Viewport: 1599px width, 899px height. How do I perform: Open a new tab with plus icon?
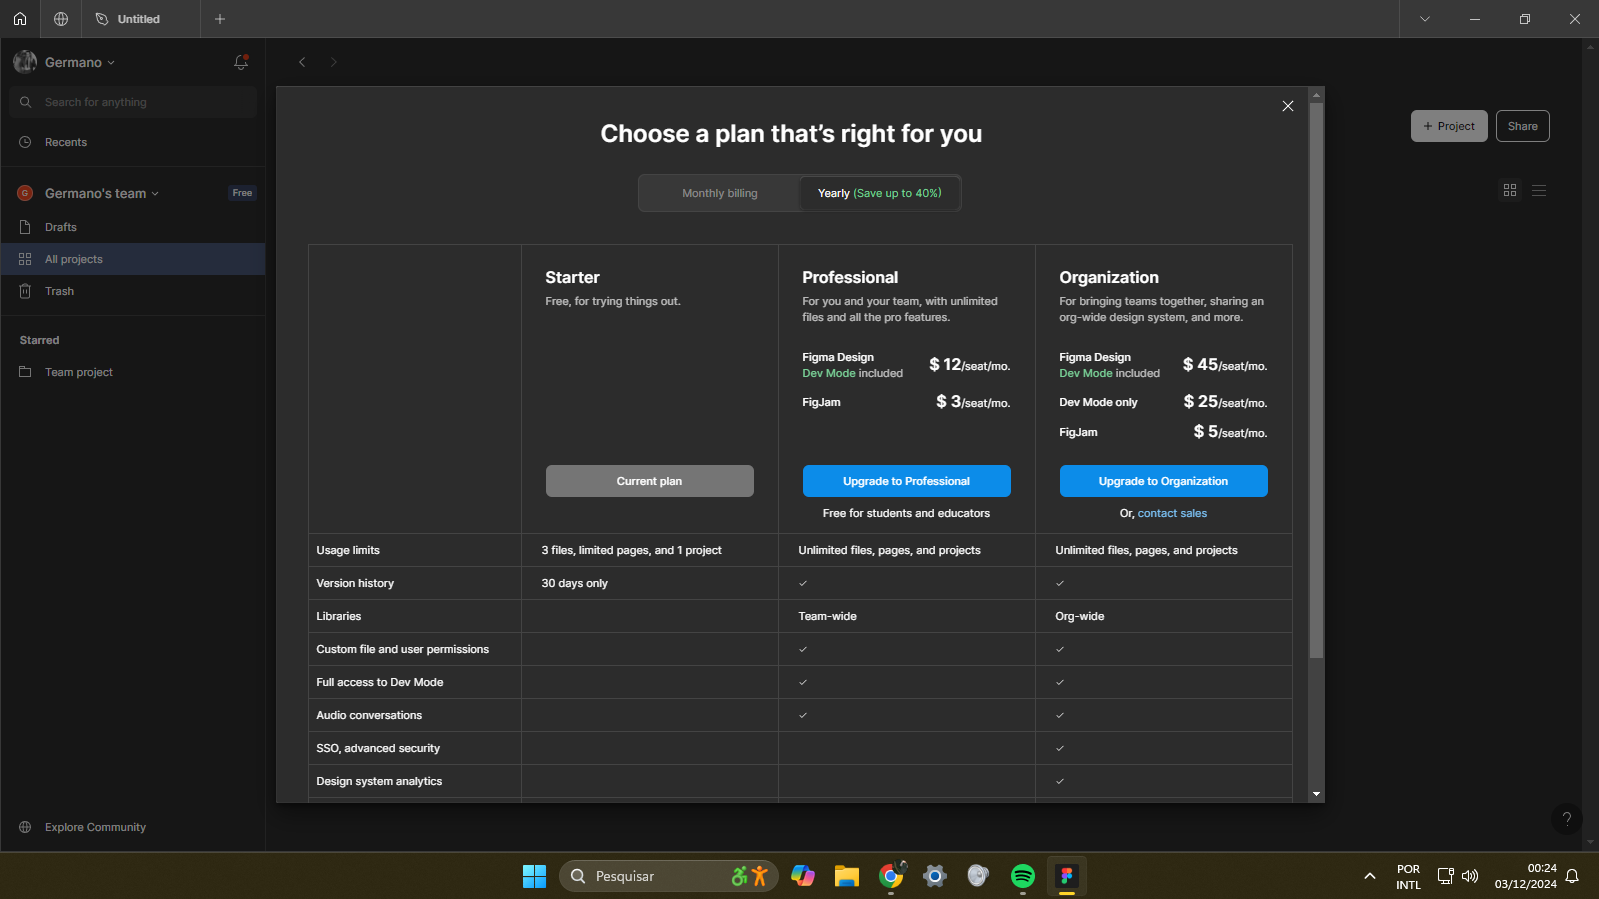tap(220, 19)
